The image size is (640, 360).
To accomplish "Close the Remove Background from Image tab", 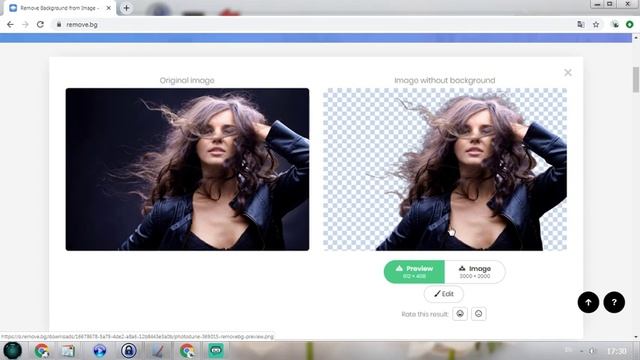I will point(109,8).
